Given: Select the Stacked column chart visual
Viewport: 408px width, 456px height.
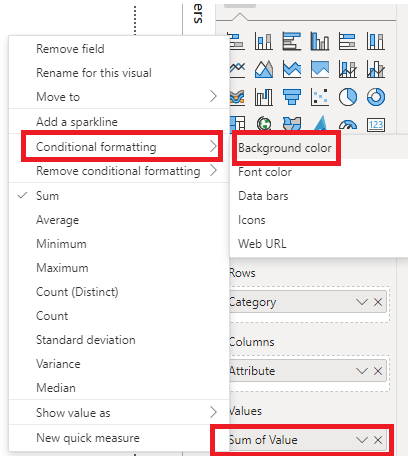Looking at the screenshot, I should pos(264,41).
